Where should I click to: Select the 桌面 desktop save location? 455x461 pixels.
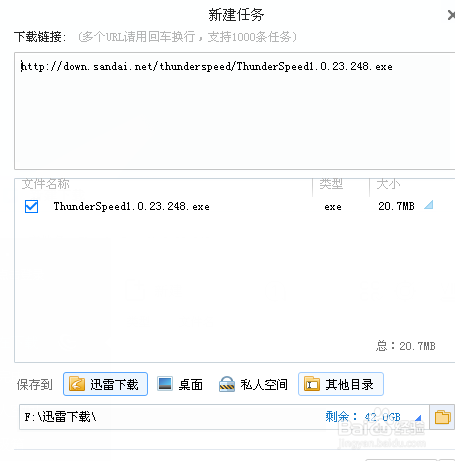click(x=180, y=384)
